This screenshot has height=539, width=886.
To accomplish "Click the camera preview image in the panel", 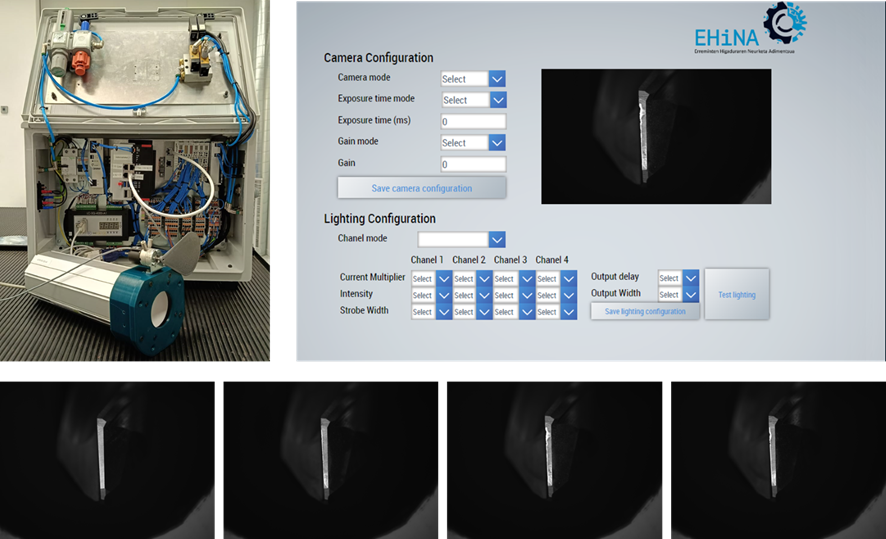I will (656, 136).
